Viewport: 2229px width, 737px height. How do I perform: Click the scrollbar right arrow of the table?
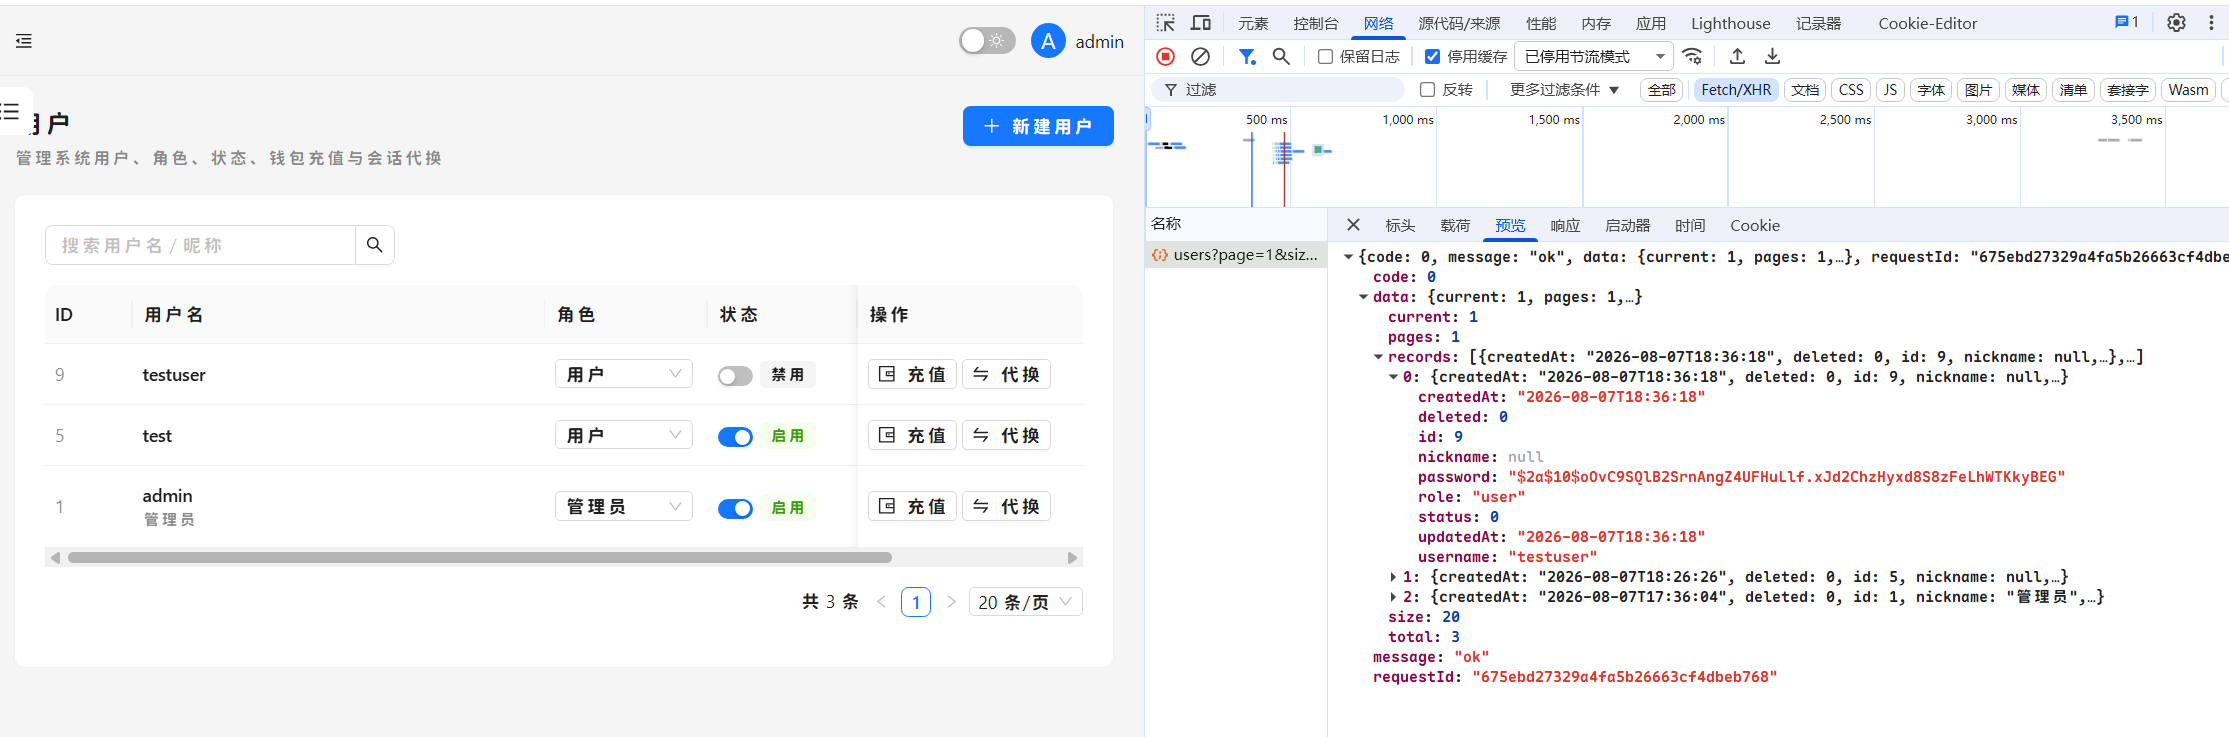pos(1072,558)
